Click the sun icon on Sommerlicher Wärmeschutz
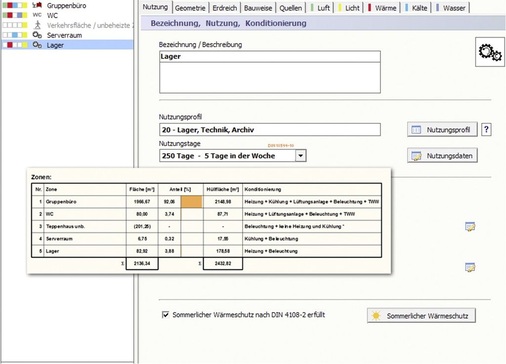The width and height of the screenshot is (506, 364). 376,315
